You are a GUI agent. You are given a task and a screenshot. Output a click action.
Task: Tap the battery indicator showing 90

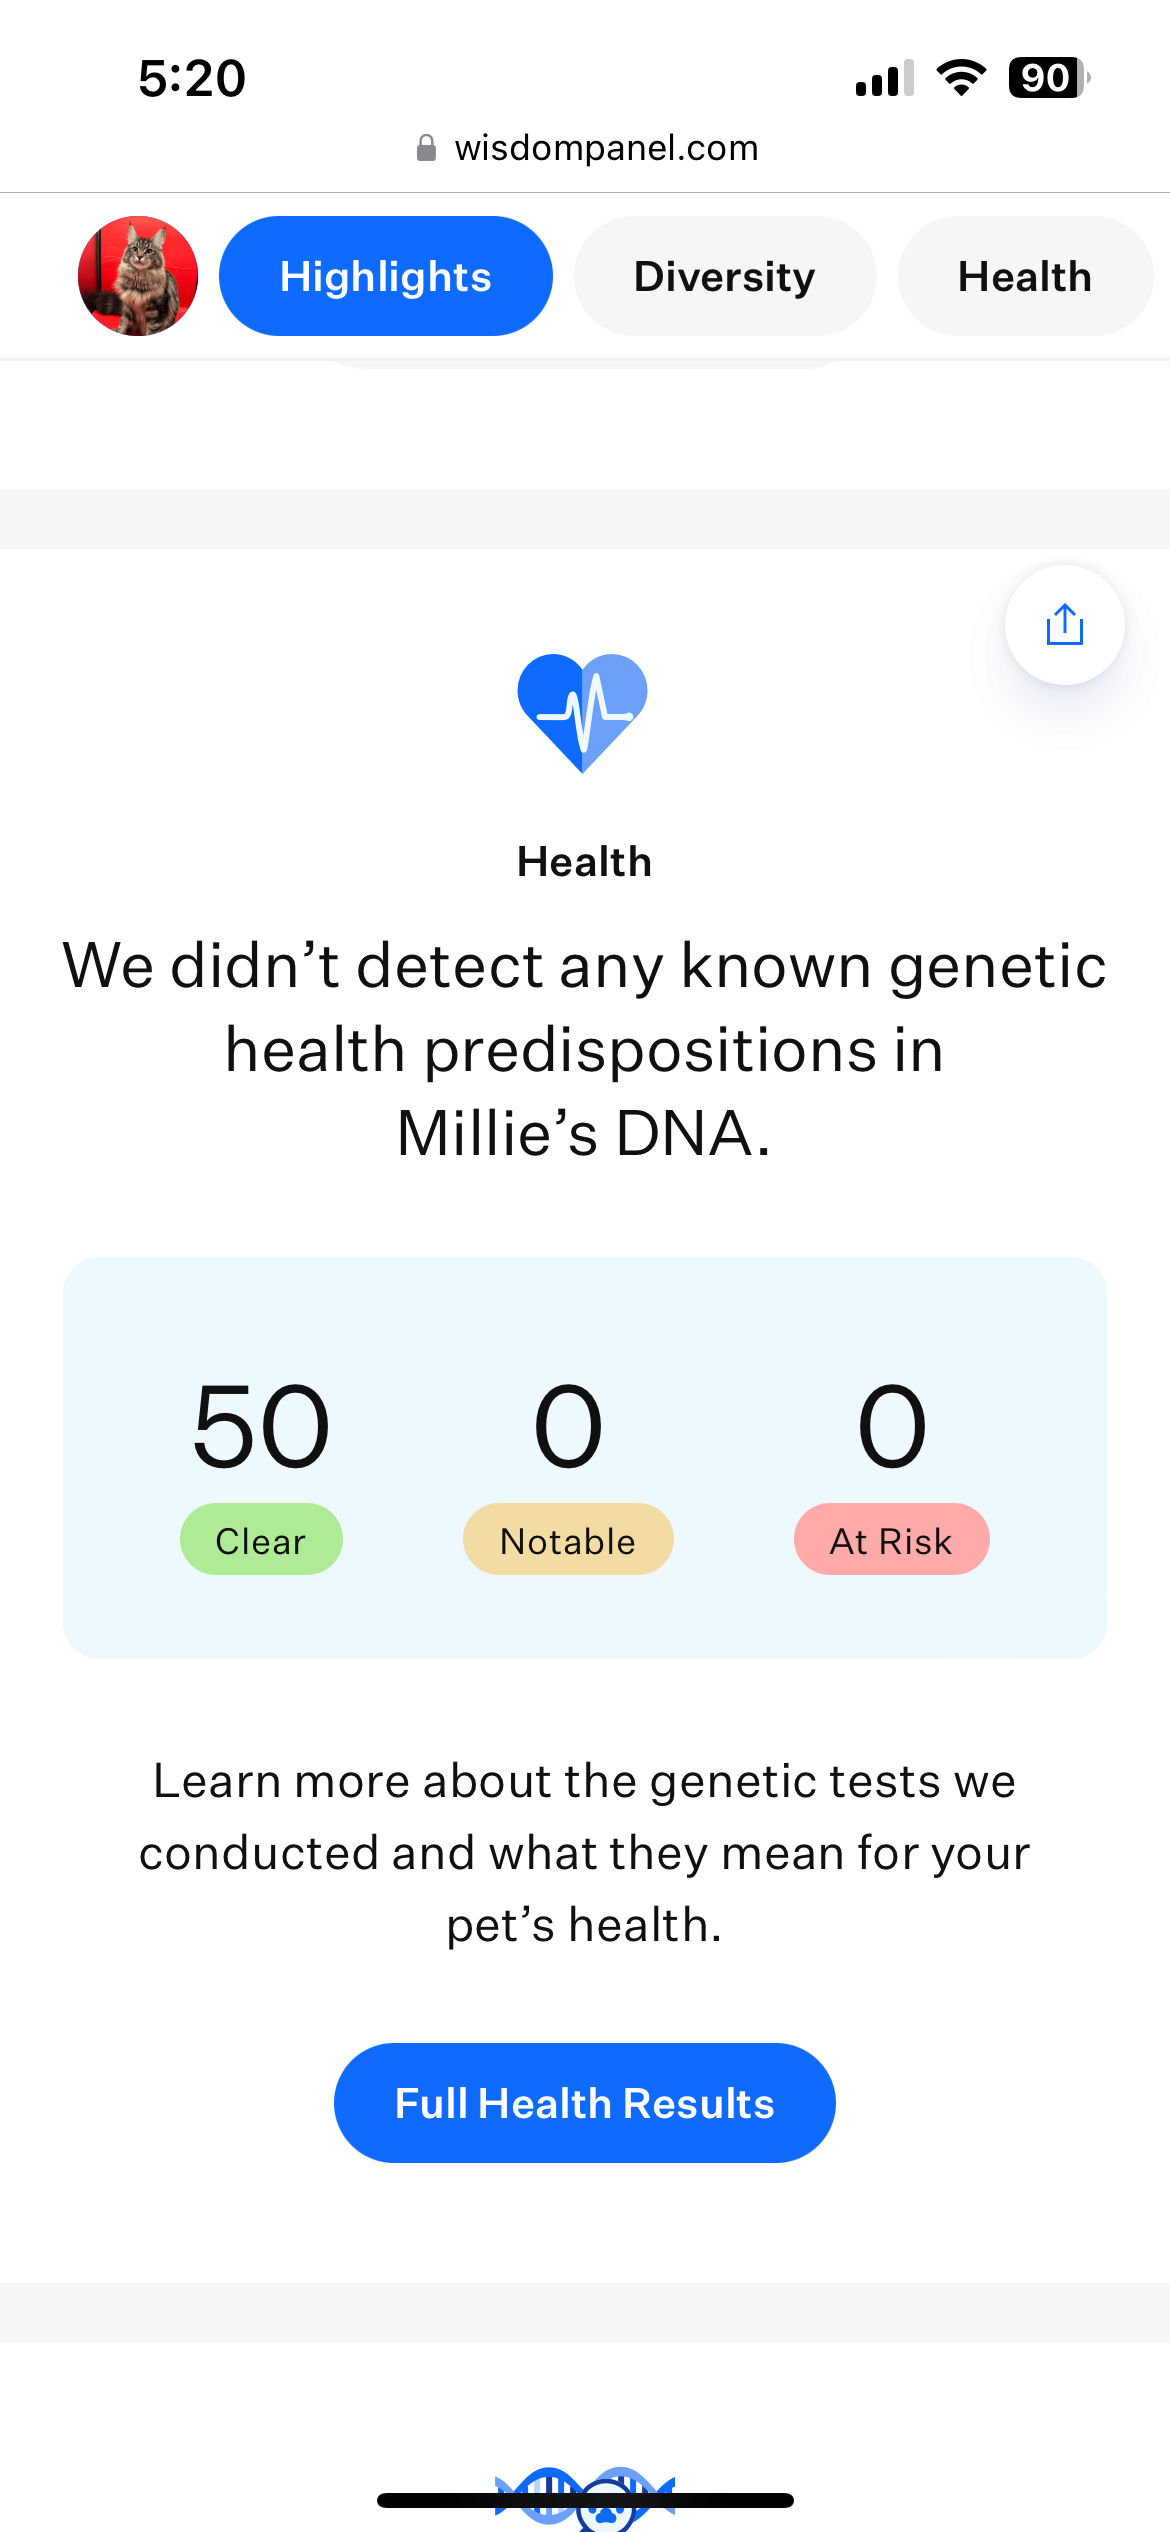pos(1047,78)
